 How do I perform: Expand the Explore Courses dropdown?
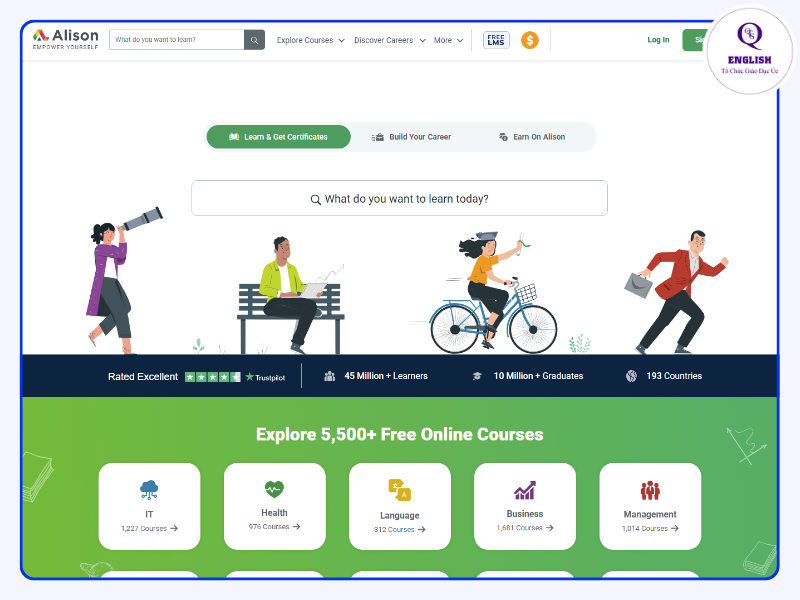(x=310, y=40)
